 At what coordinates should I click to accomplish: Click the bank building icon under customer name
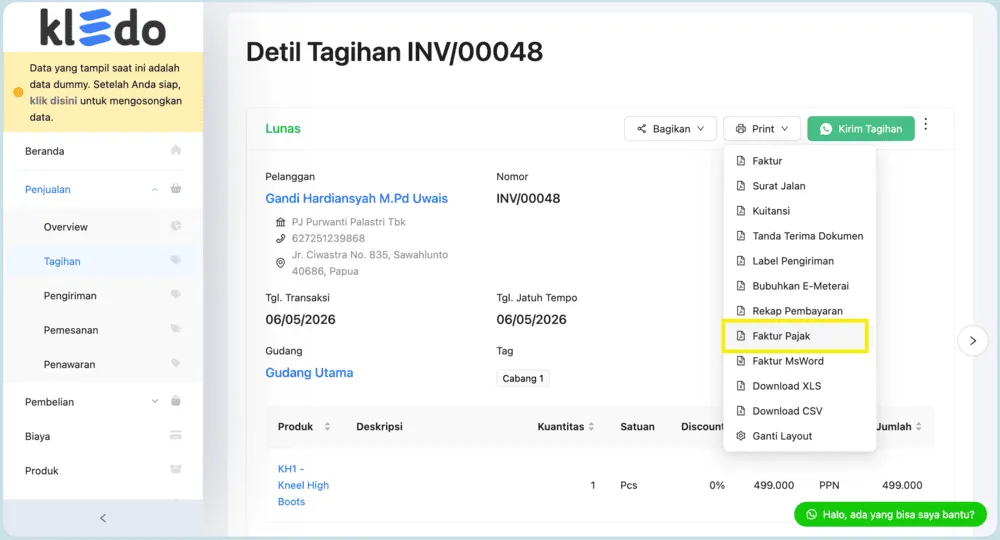pyautogui.click(x=281, y=222)
